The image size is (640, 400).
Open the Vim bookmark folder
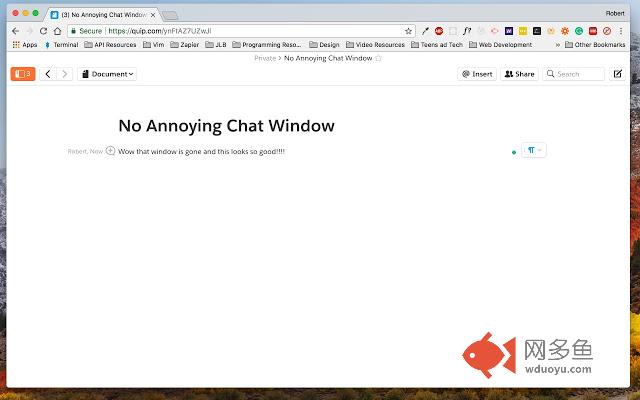point(153,45)
